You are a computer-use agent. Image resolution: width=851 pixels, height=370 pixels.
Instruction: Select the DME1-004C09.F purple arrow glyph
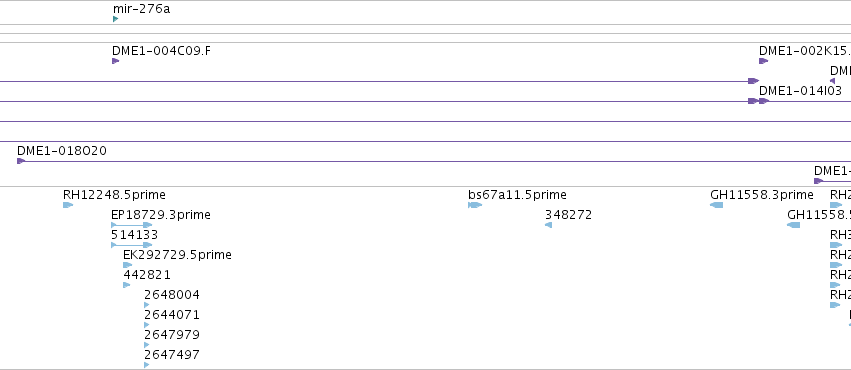116,61
